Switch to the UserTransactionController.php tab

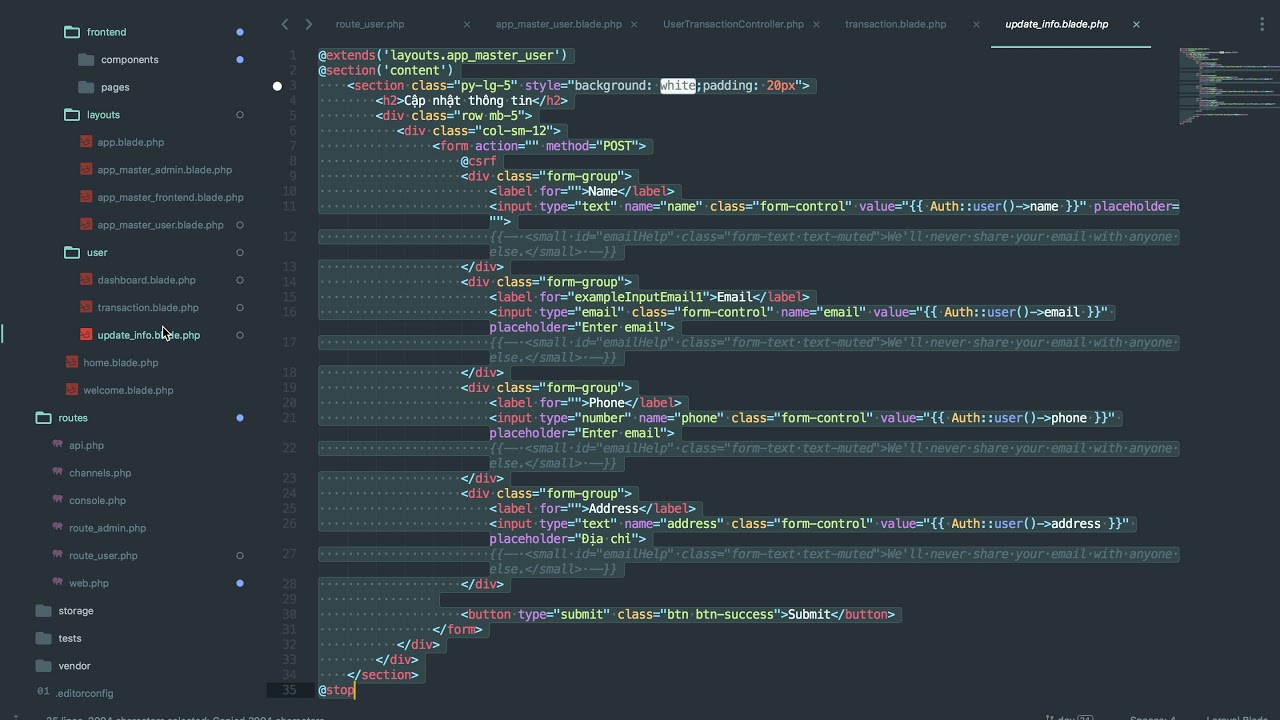(733, 24)
